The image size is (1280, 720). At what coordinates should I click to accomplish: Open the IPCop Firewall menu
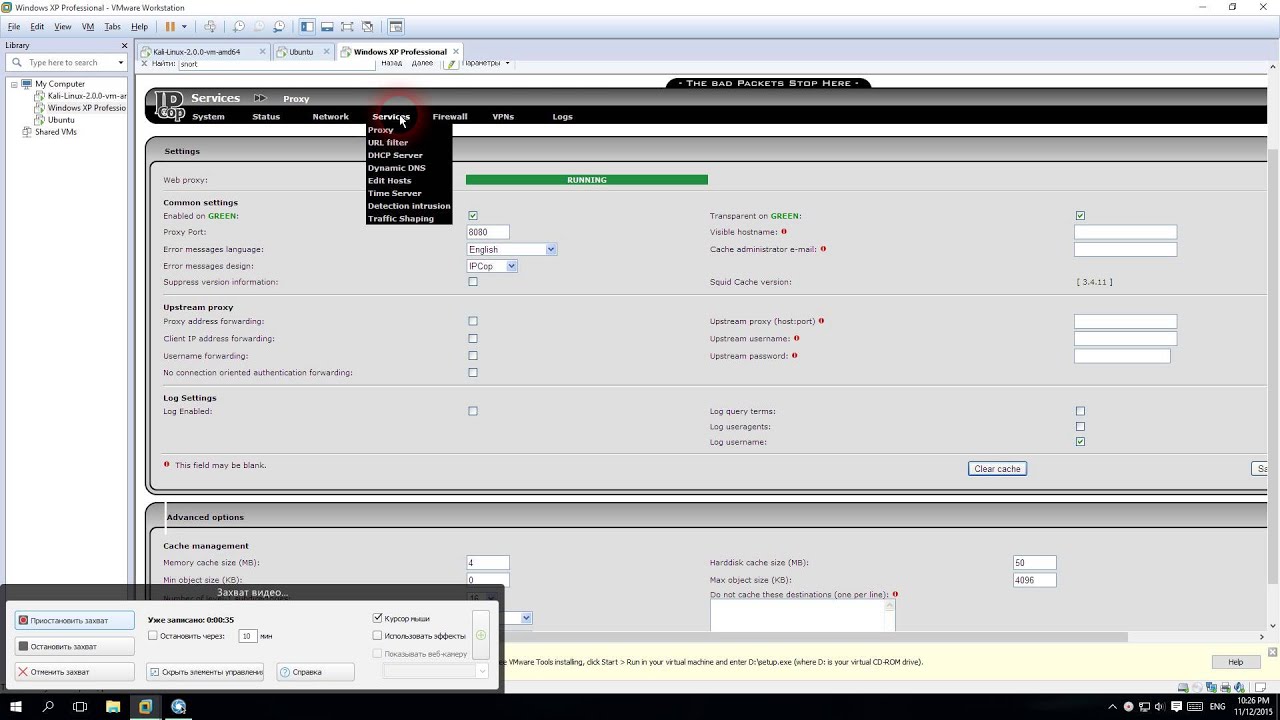450,117
